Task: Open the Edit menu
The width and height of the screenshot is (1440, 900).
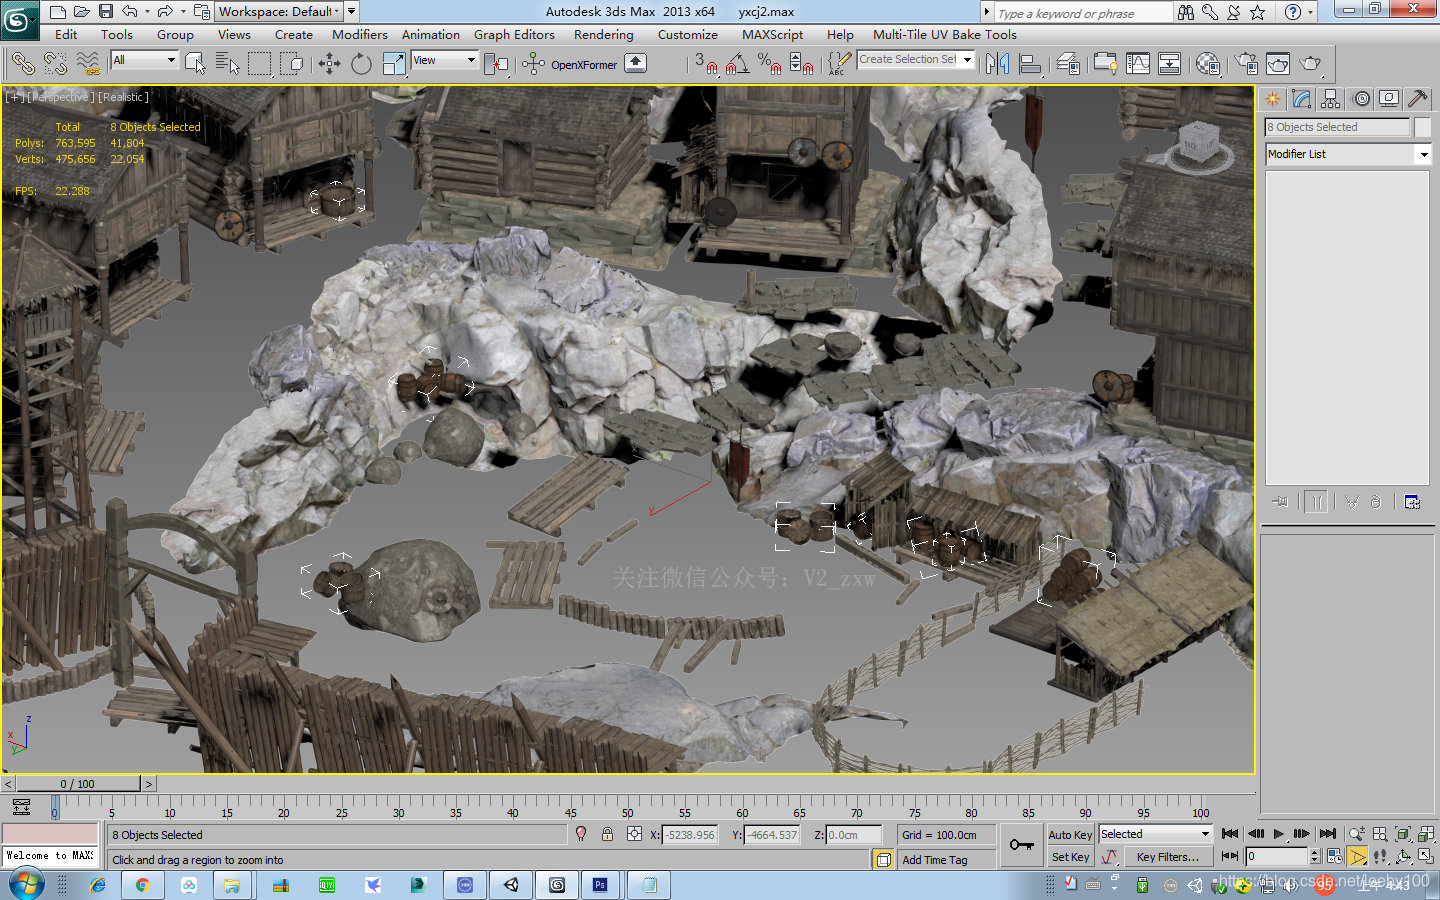Action: (66, 34)
